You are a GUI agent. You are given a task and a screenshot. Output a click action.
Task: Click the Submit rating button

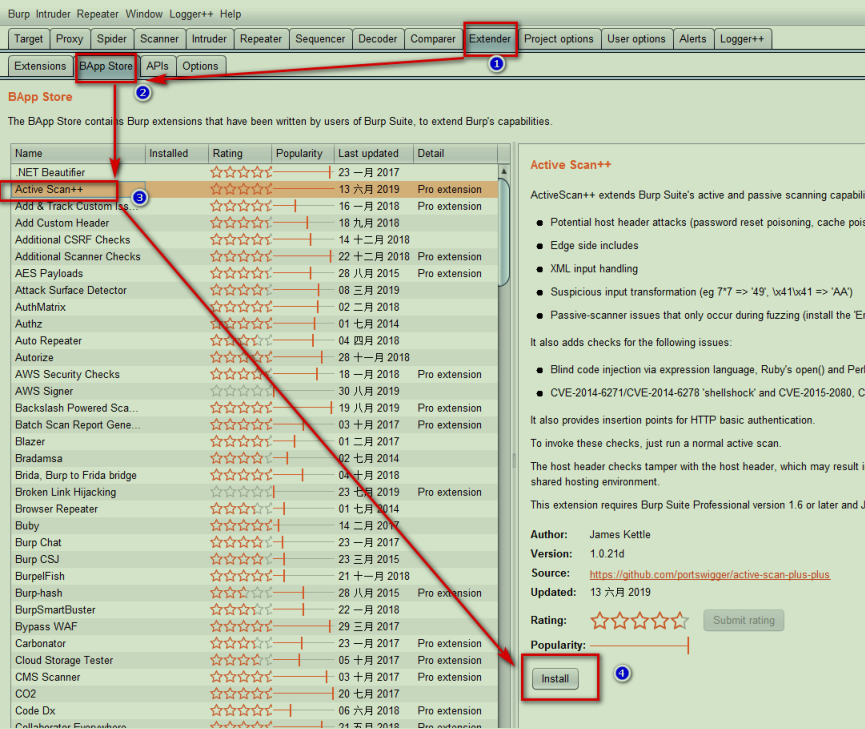click(x=744, y=620)
